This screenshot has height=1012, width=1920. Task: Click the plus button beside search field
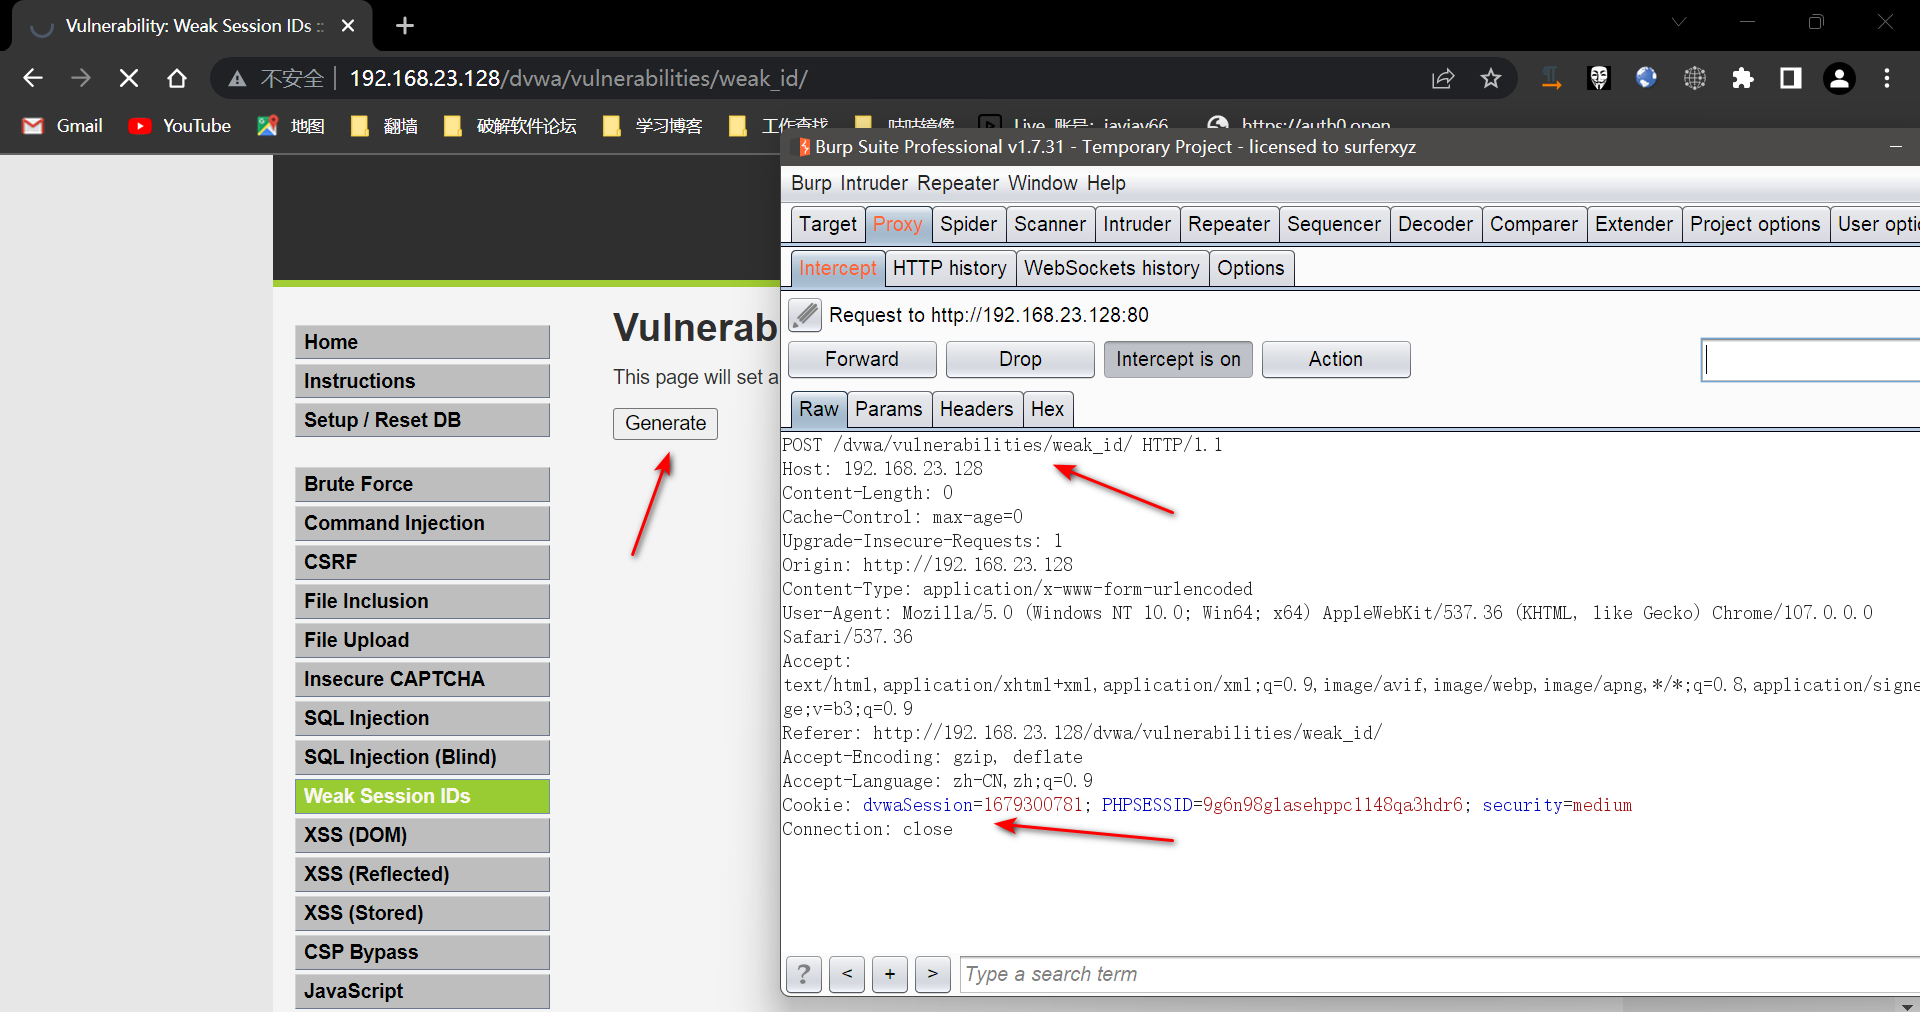(x=890, y=974)
